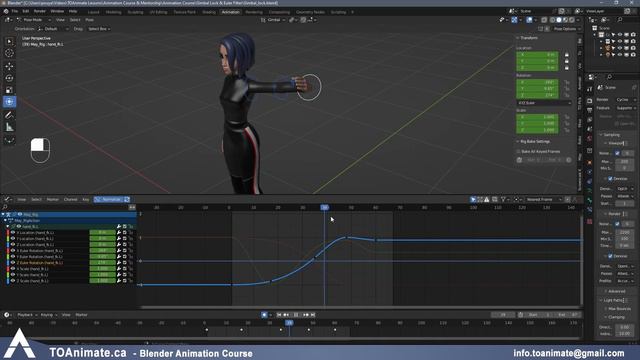Toggle viewport overlays icon
Image resolution: width=640 pixels, height=360 pixels.
click(529, 20)
